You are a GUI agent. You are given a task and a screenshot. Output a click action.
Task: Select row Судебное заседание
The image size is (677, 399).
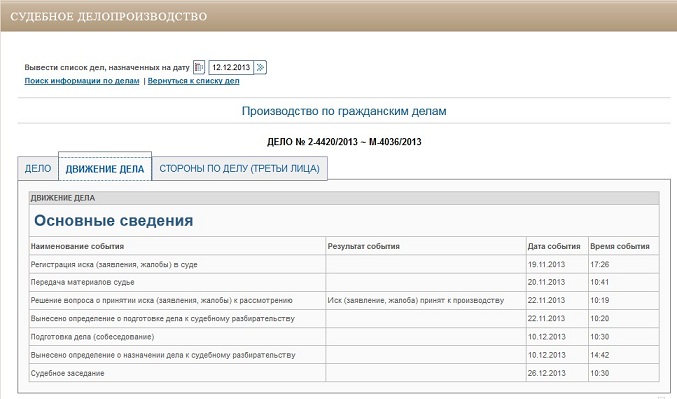[x=344, y=373]
